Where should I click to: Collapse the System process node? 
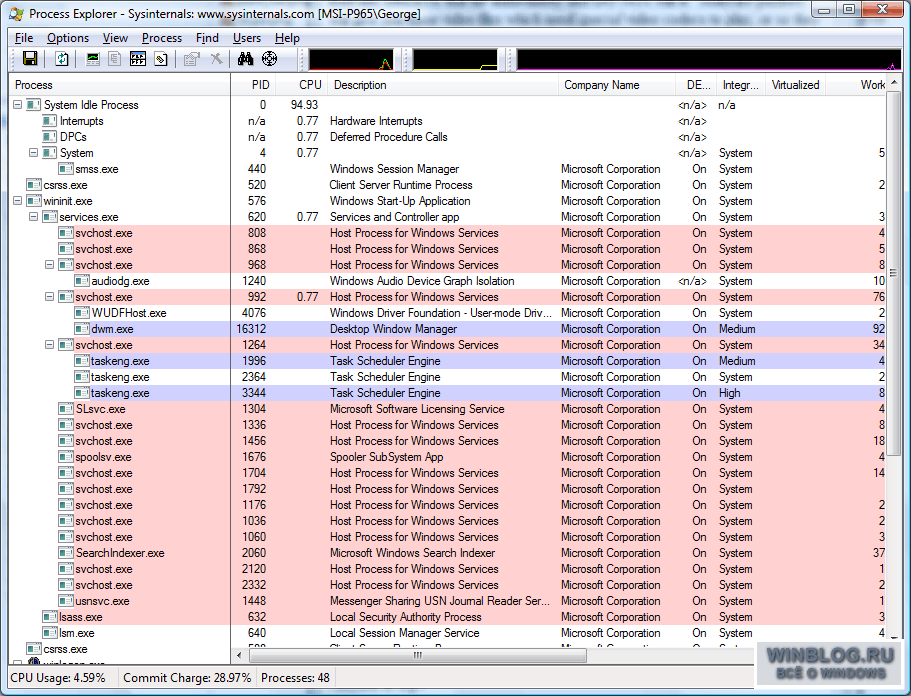(x=34, y=153)
